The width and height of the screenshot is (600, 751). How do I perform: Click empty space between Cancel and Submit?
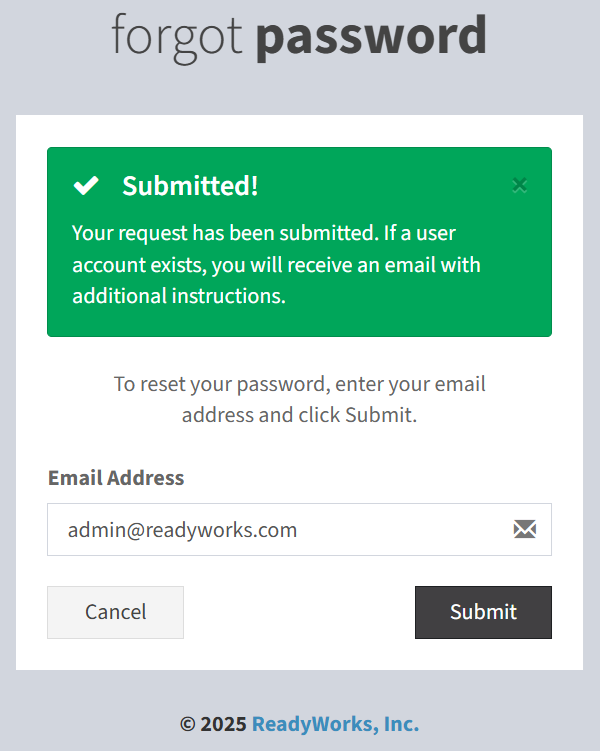[299, 612]
